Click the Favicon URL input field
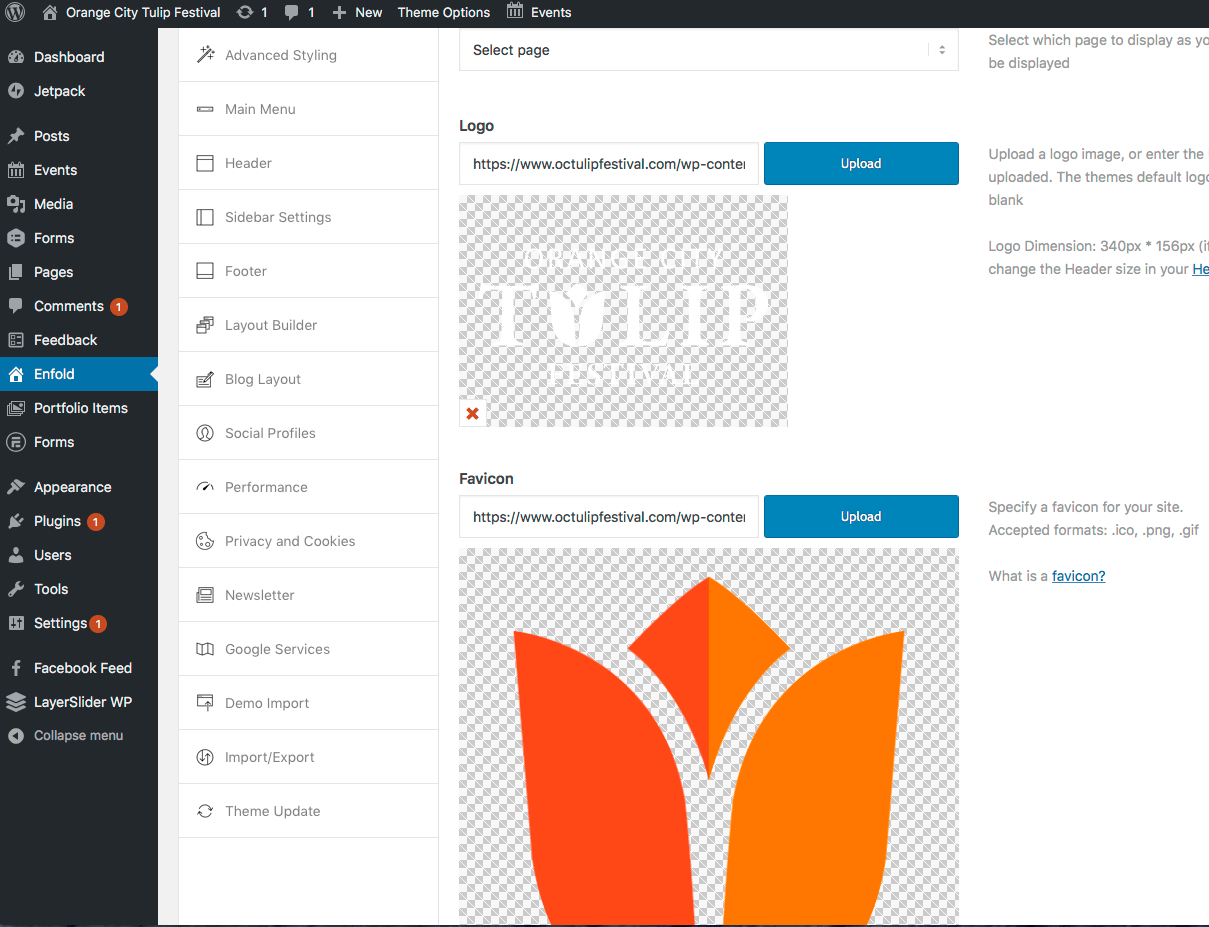 tap(608, 517)
